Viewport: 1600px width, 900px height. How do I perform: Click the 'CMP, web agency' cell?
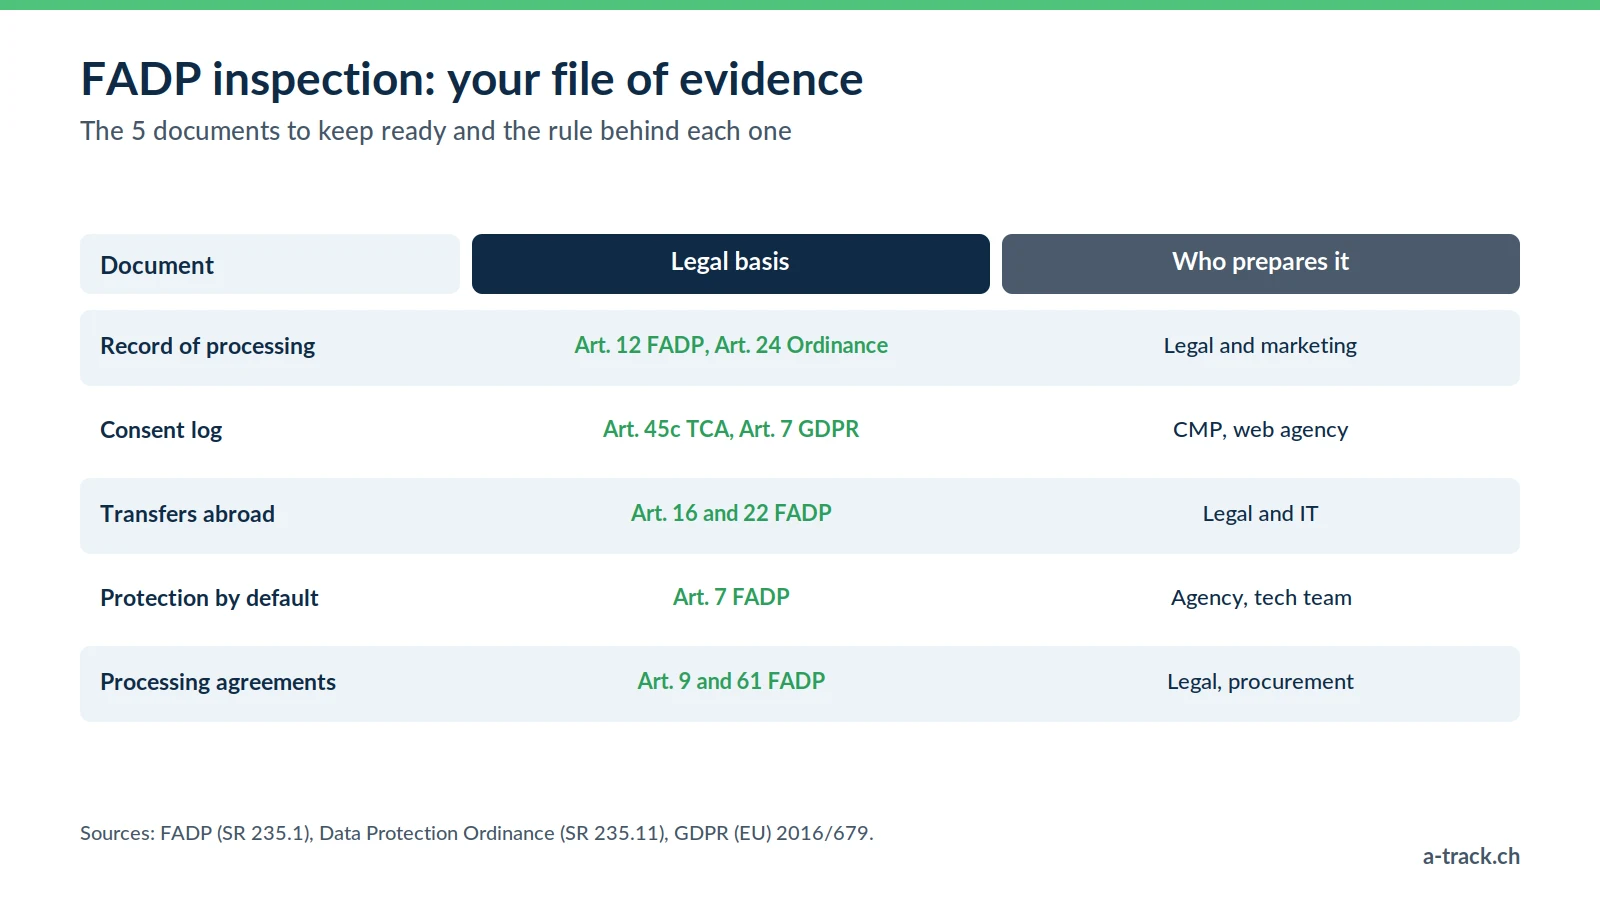1260,430
